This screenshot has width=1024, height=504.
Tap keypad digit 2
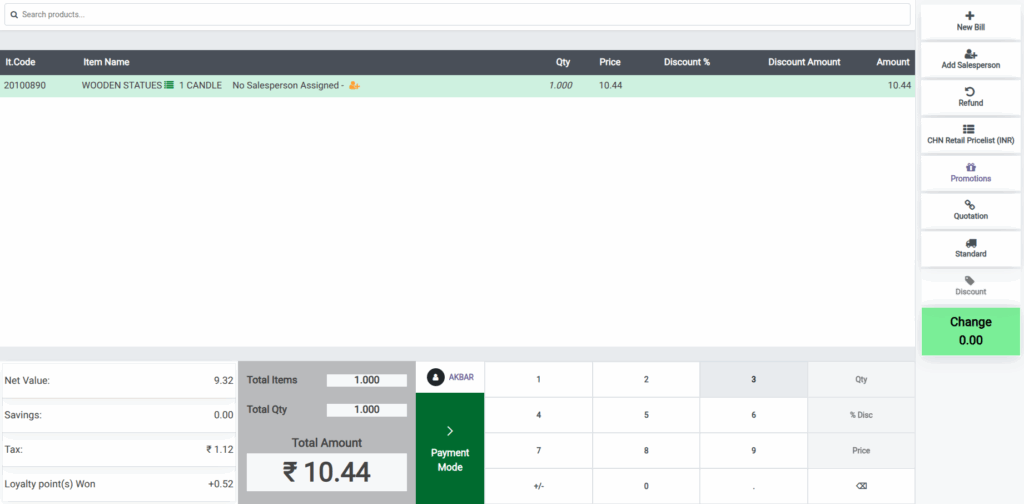[x=646, y=379]
